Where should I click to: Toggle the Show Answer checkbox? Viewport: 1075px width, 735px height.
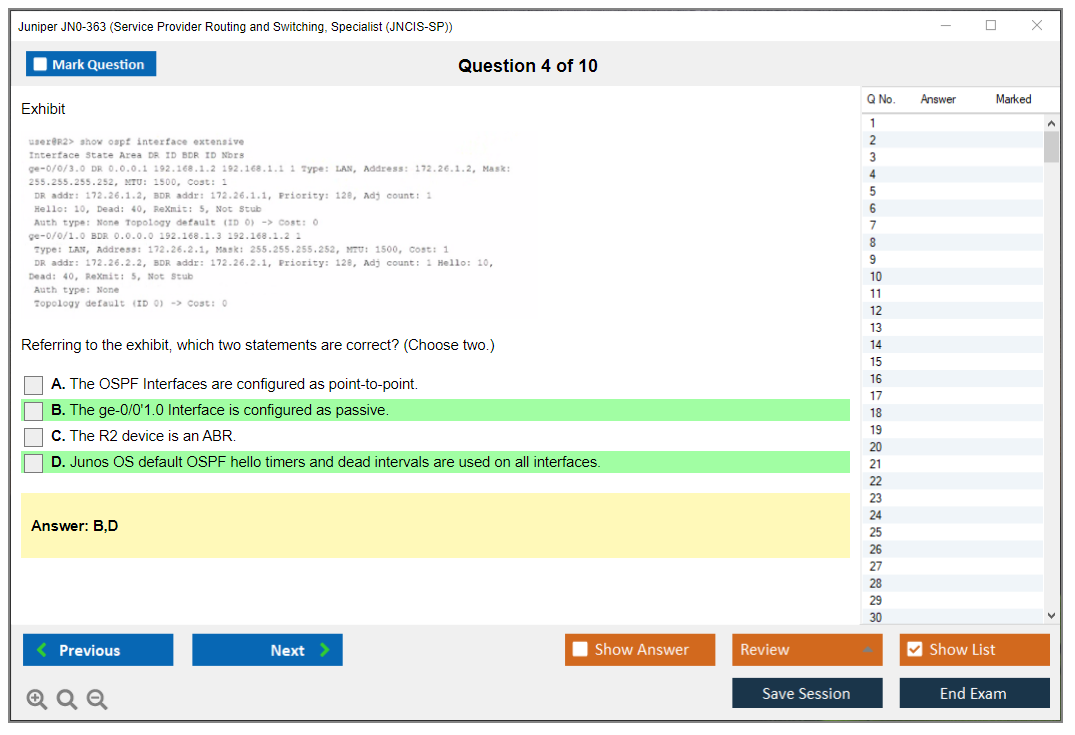click(581, 650)
